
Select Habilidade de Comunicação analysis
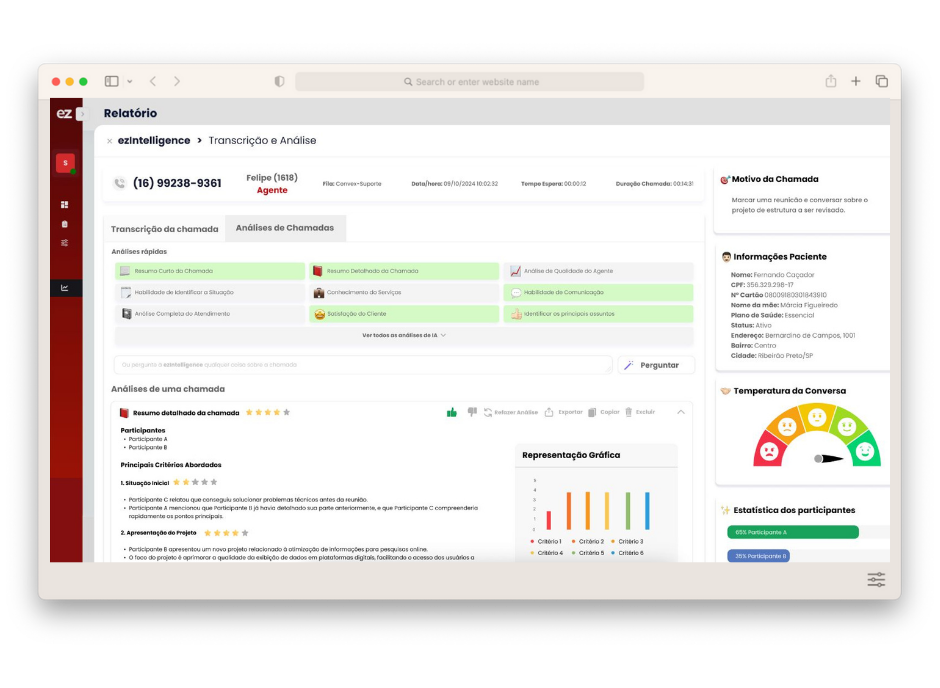pos(598,292)
